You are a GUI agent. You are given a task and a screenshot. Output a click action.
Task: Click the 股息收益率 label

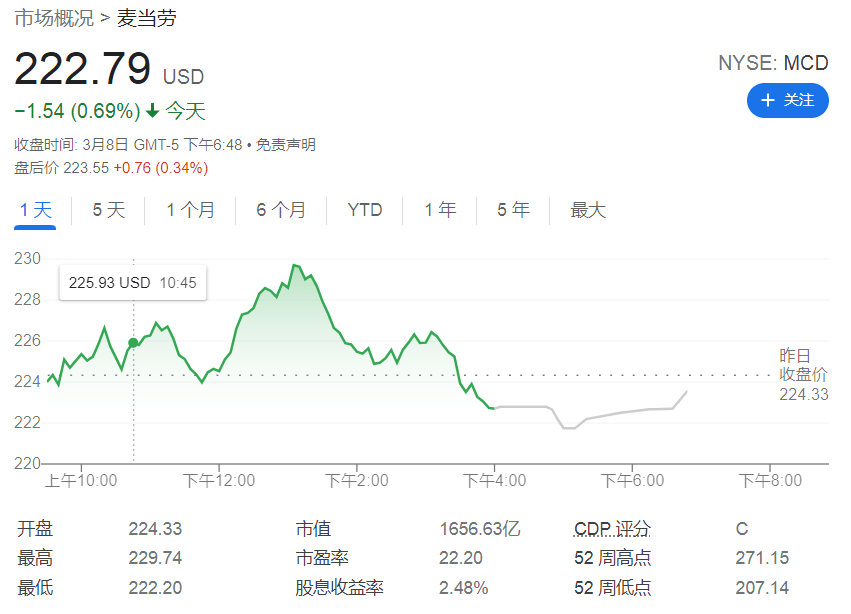pos(339,588)
